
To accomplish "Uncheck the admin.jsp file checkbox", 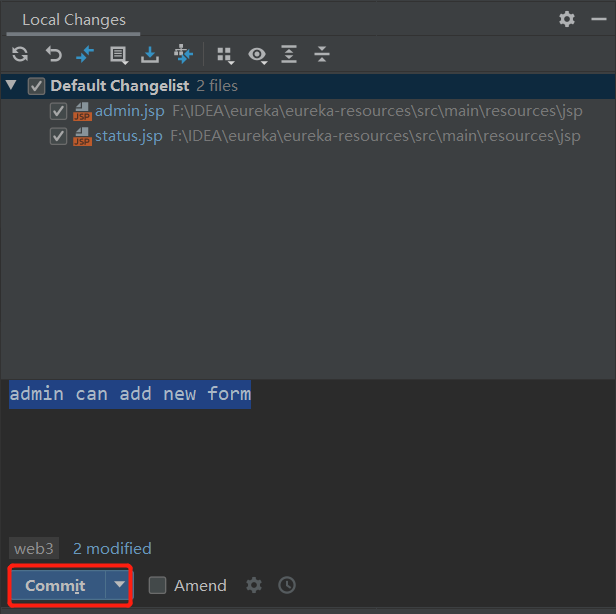I will pyautogui.click(x=59, y=111).
